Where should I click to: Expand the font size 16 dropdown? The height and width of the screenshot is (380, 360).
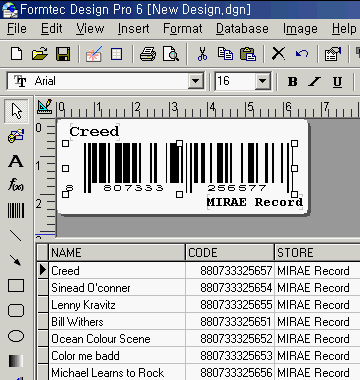coord(262,81)
